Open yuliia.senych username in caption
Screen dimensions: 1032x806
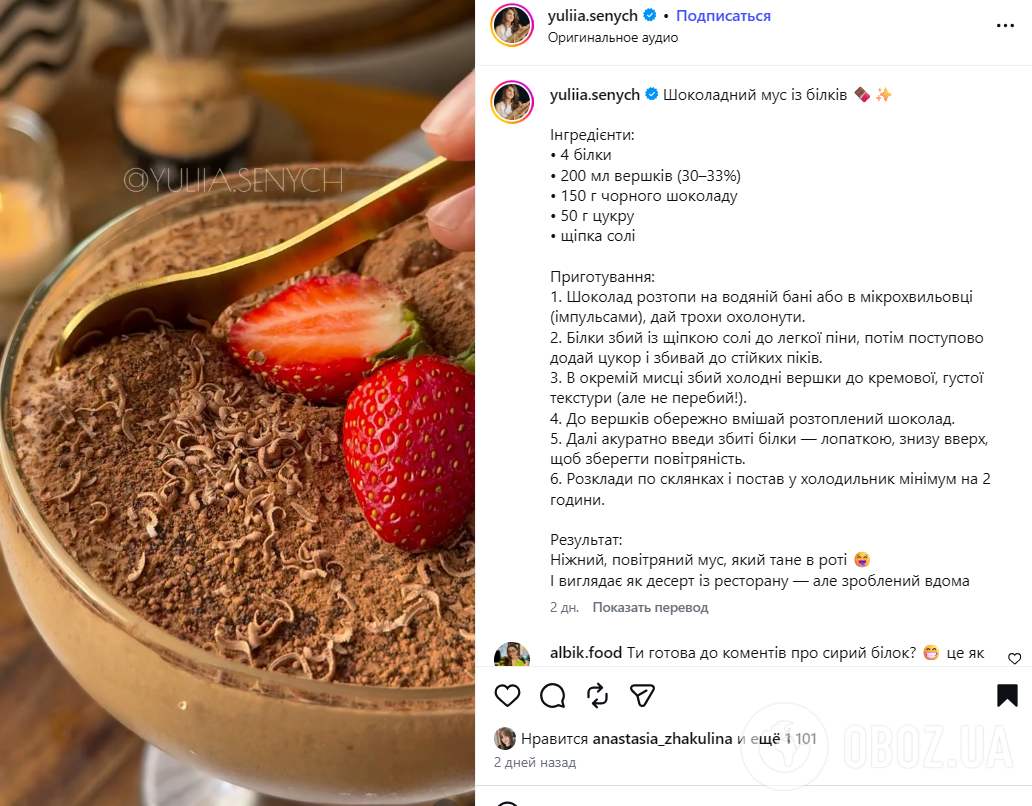(x=594, y=95)
